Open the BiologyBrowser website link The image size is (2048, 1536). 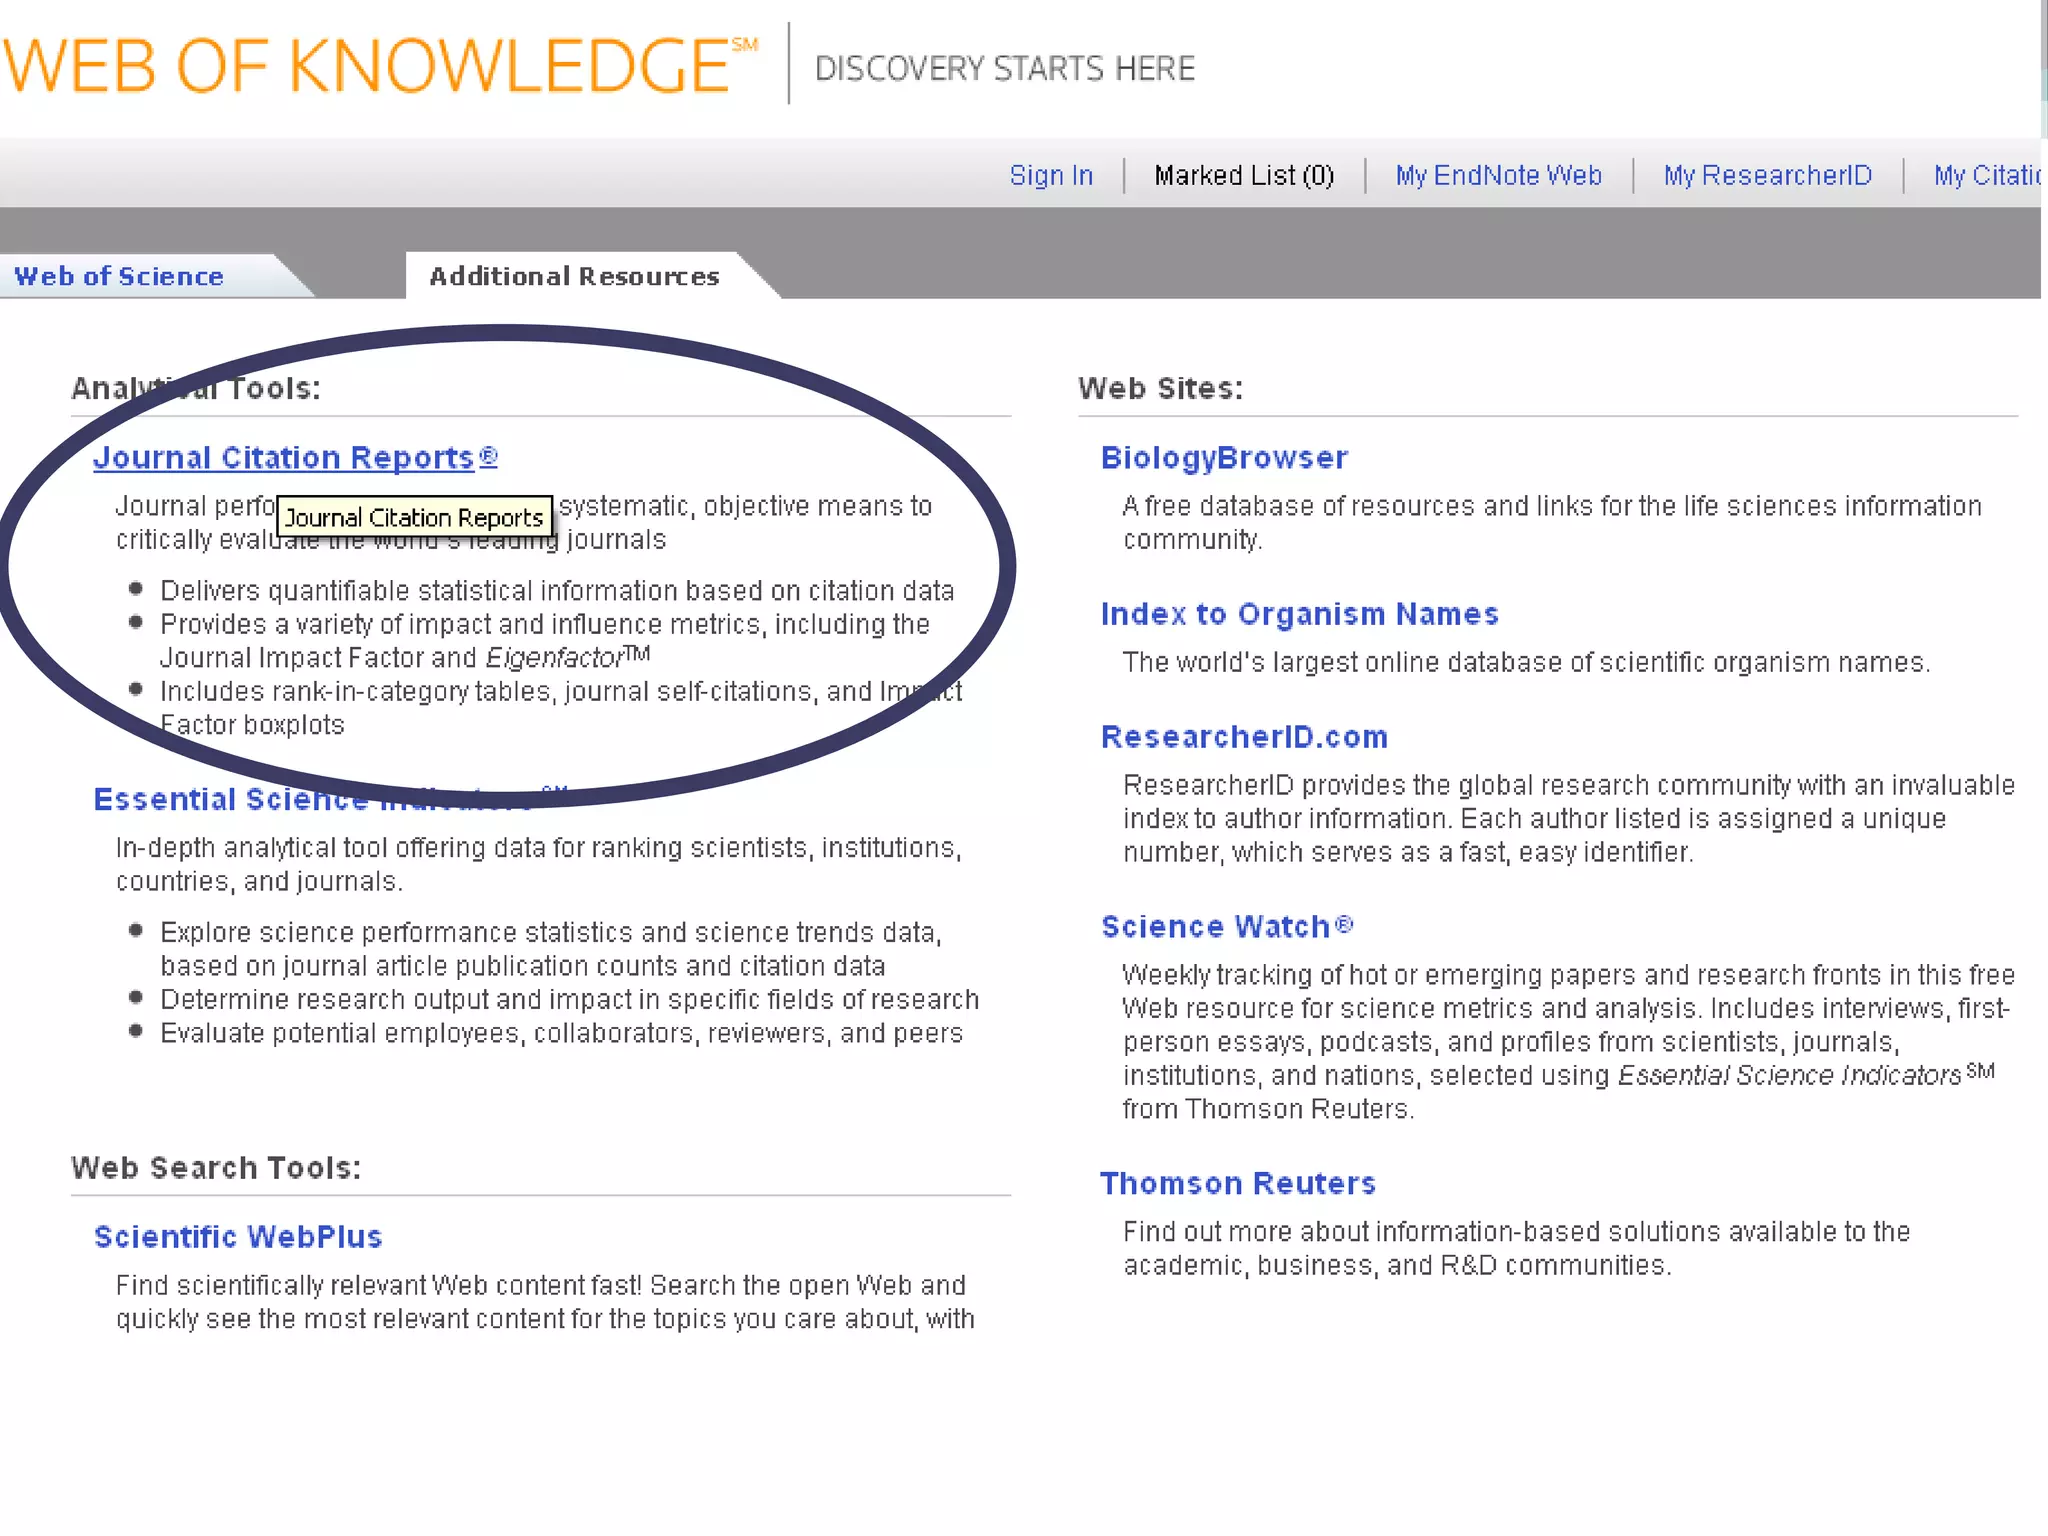[1224, 458]
